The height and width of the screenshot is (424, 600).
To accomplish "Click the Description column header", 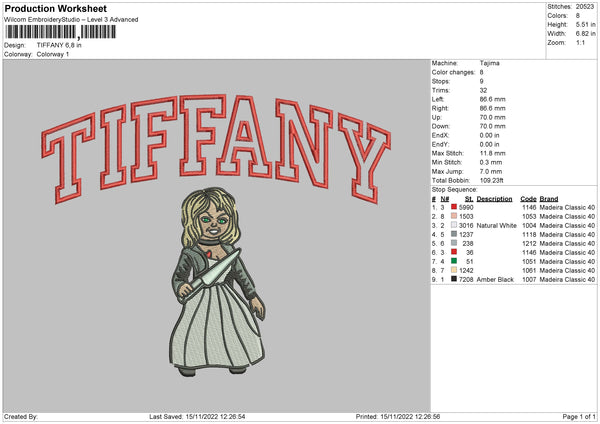I will (x=494, y=198).
